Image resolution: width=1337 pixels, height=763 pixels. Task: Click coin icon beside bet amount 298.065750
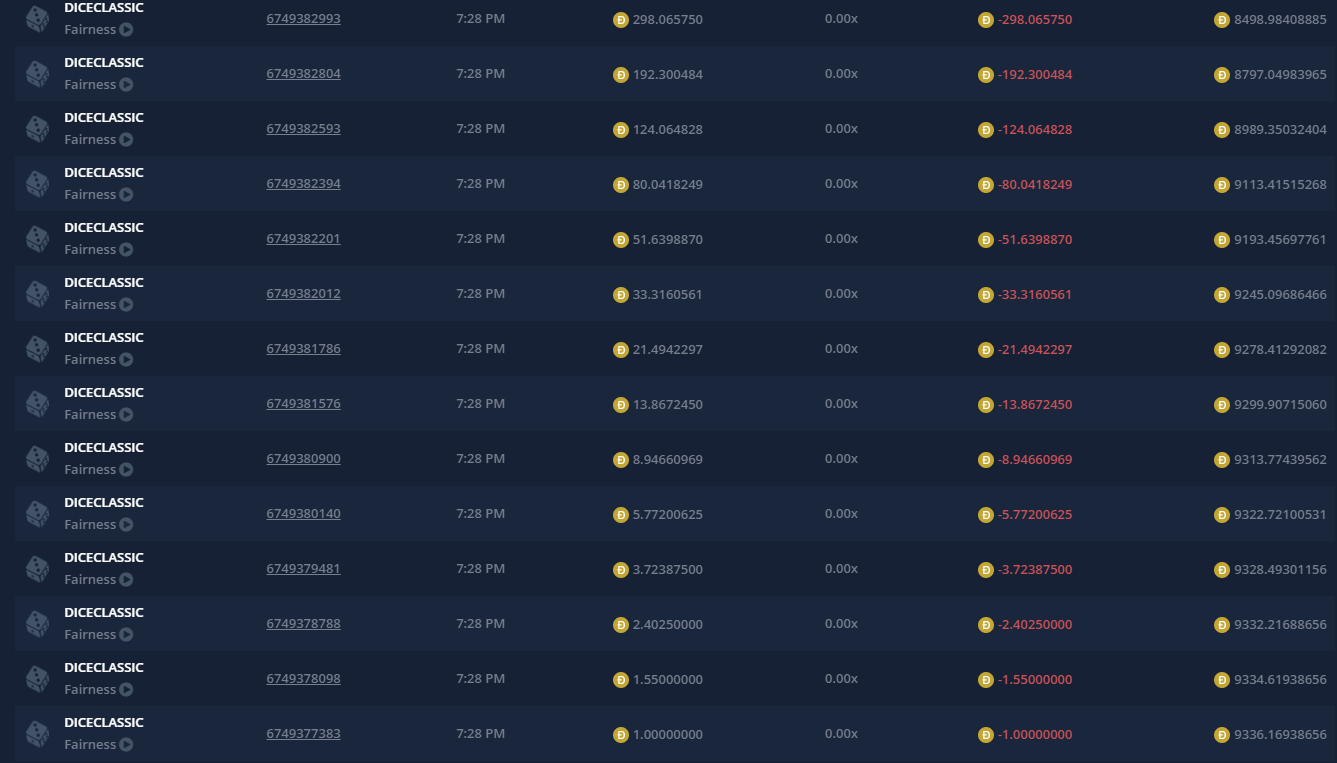point(620,20)
